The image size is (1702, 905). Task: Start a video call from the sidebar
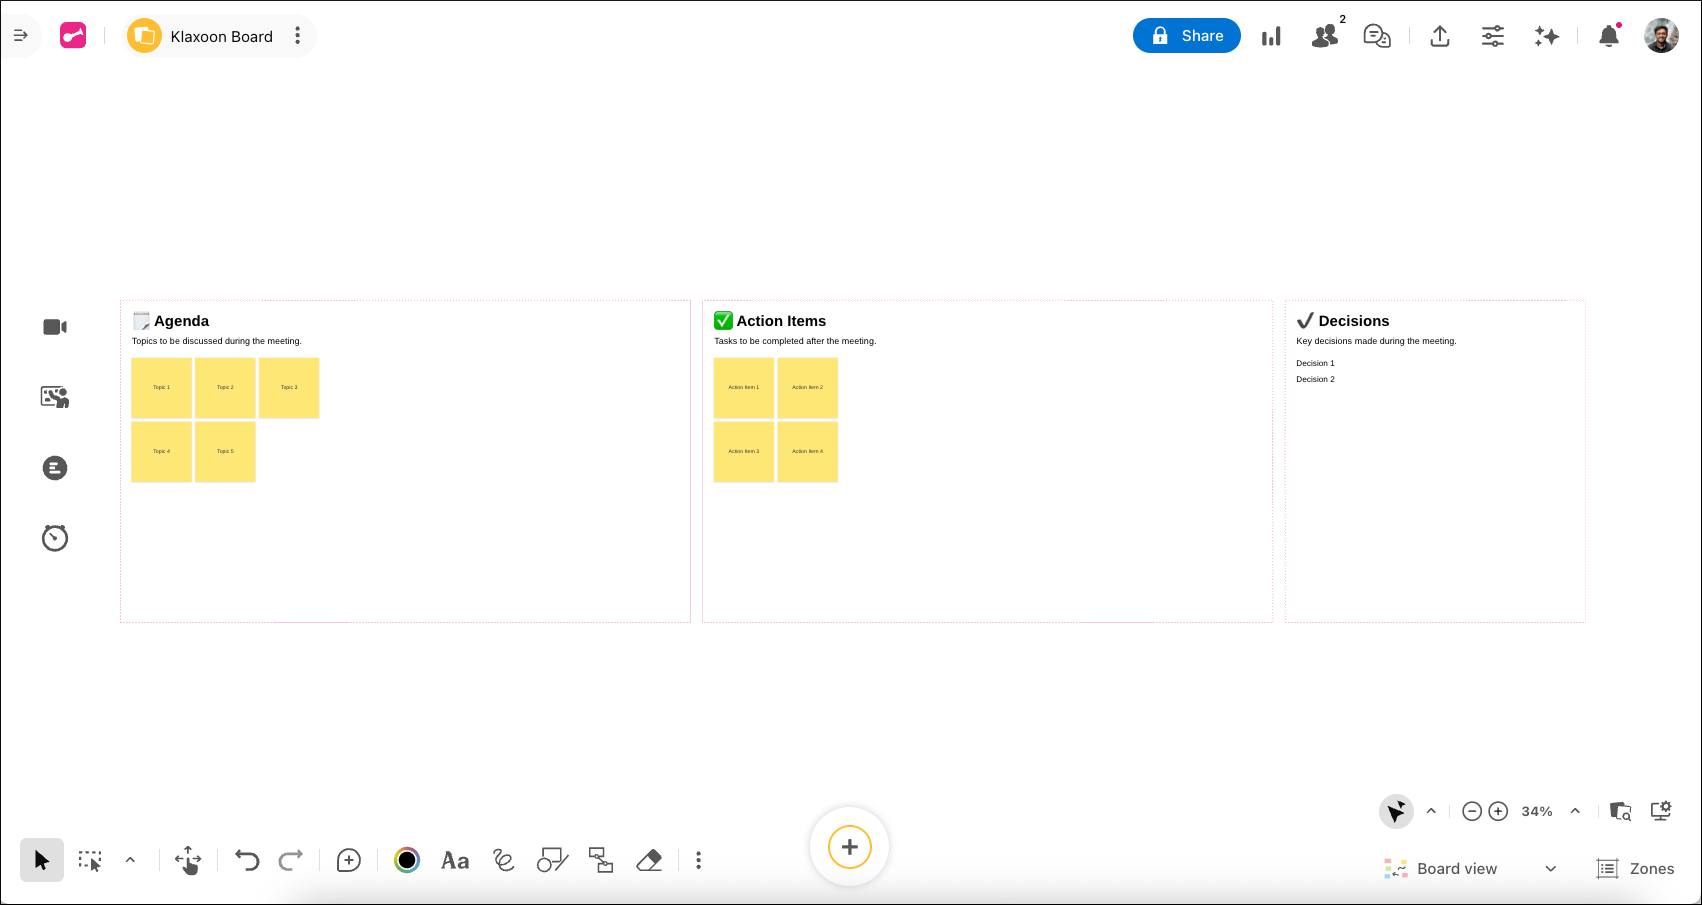pos(54,326)
